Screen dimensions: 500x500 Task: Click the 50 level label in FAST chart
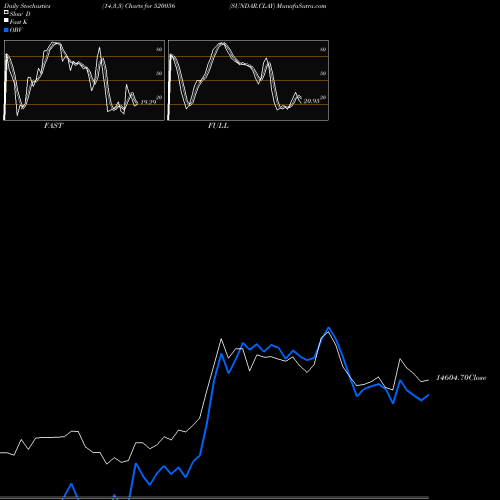tap(159, 73)
